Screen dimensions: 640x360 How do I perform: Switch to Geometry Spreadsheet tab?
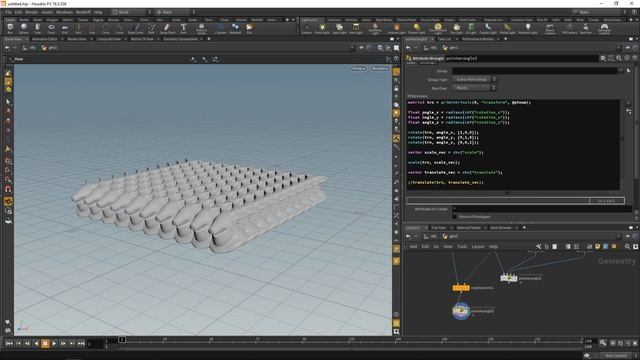click(x=180, y=39)
